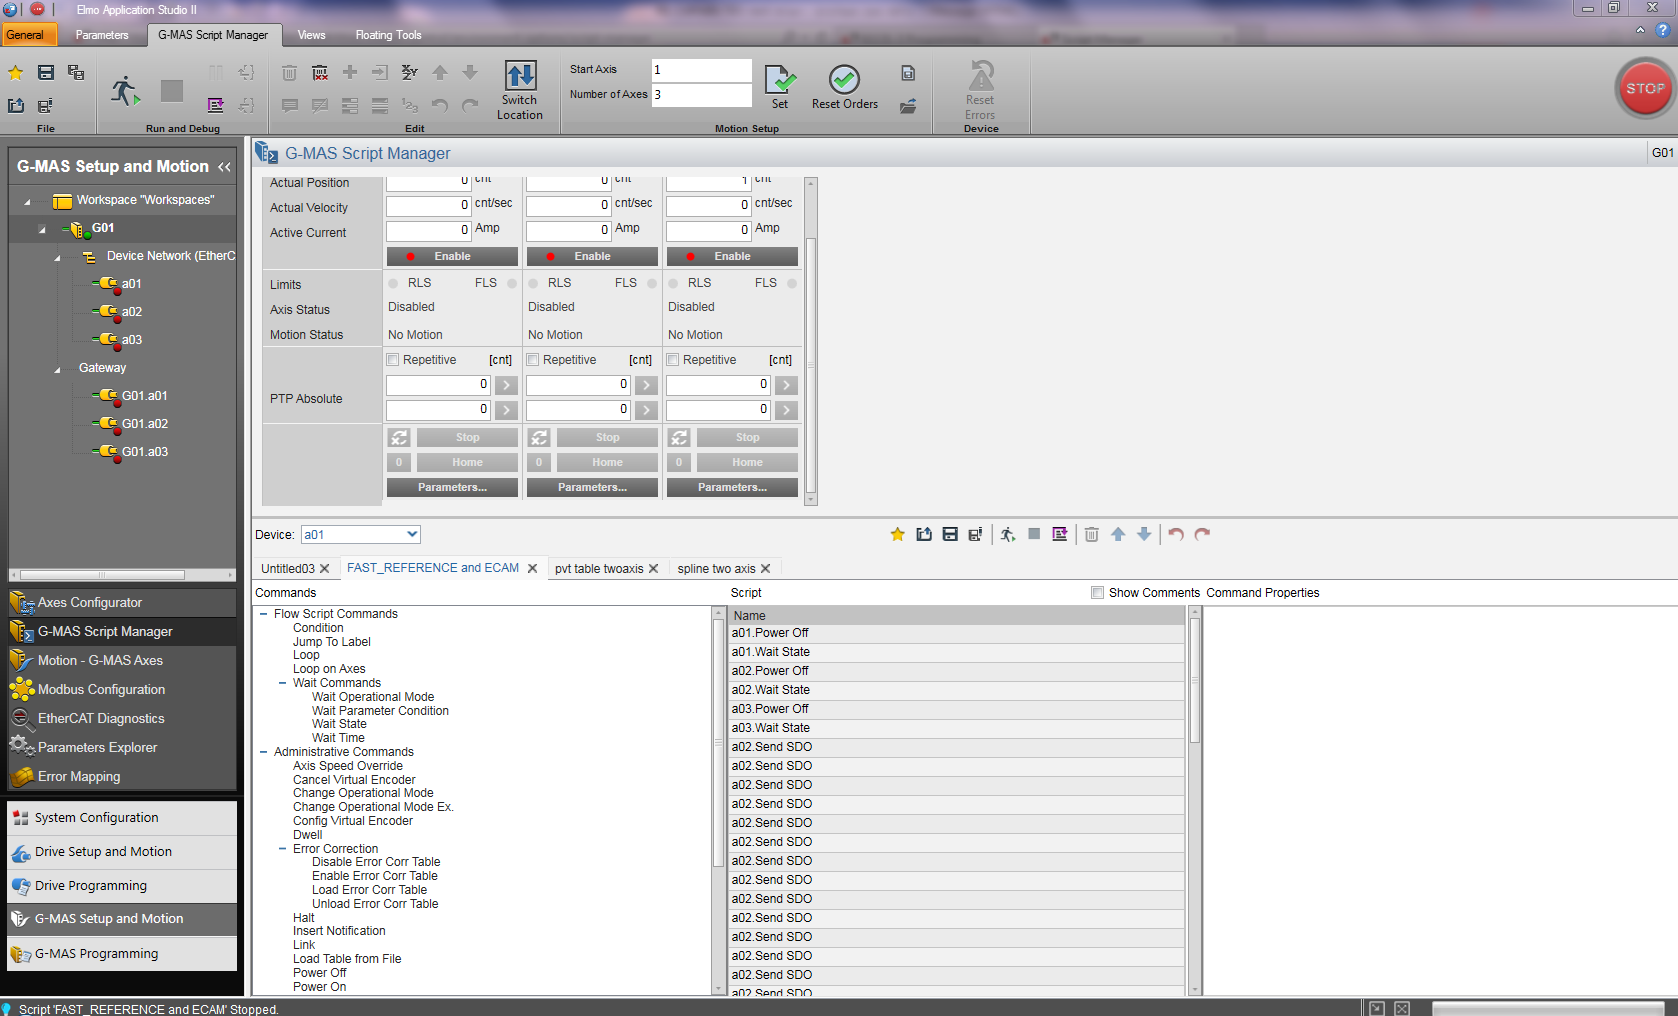Click the star icon in the script editor toolbar
Image resolution: width=1678 pixels, height=1016 pixels.
coord(898,534)
